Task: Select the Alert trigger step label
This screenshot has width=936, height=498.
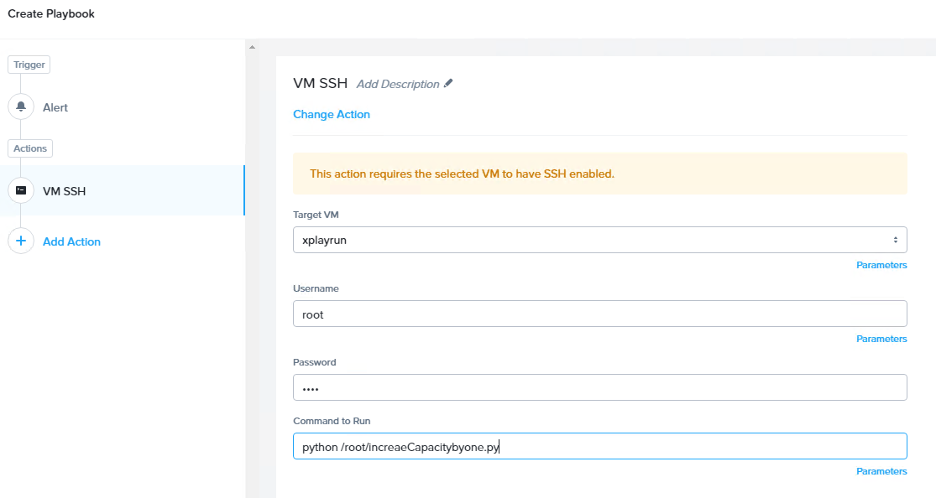Action: [55, 107]
